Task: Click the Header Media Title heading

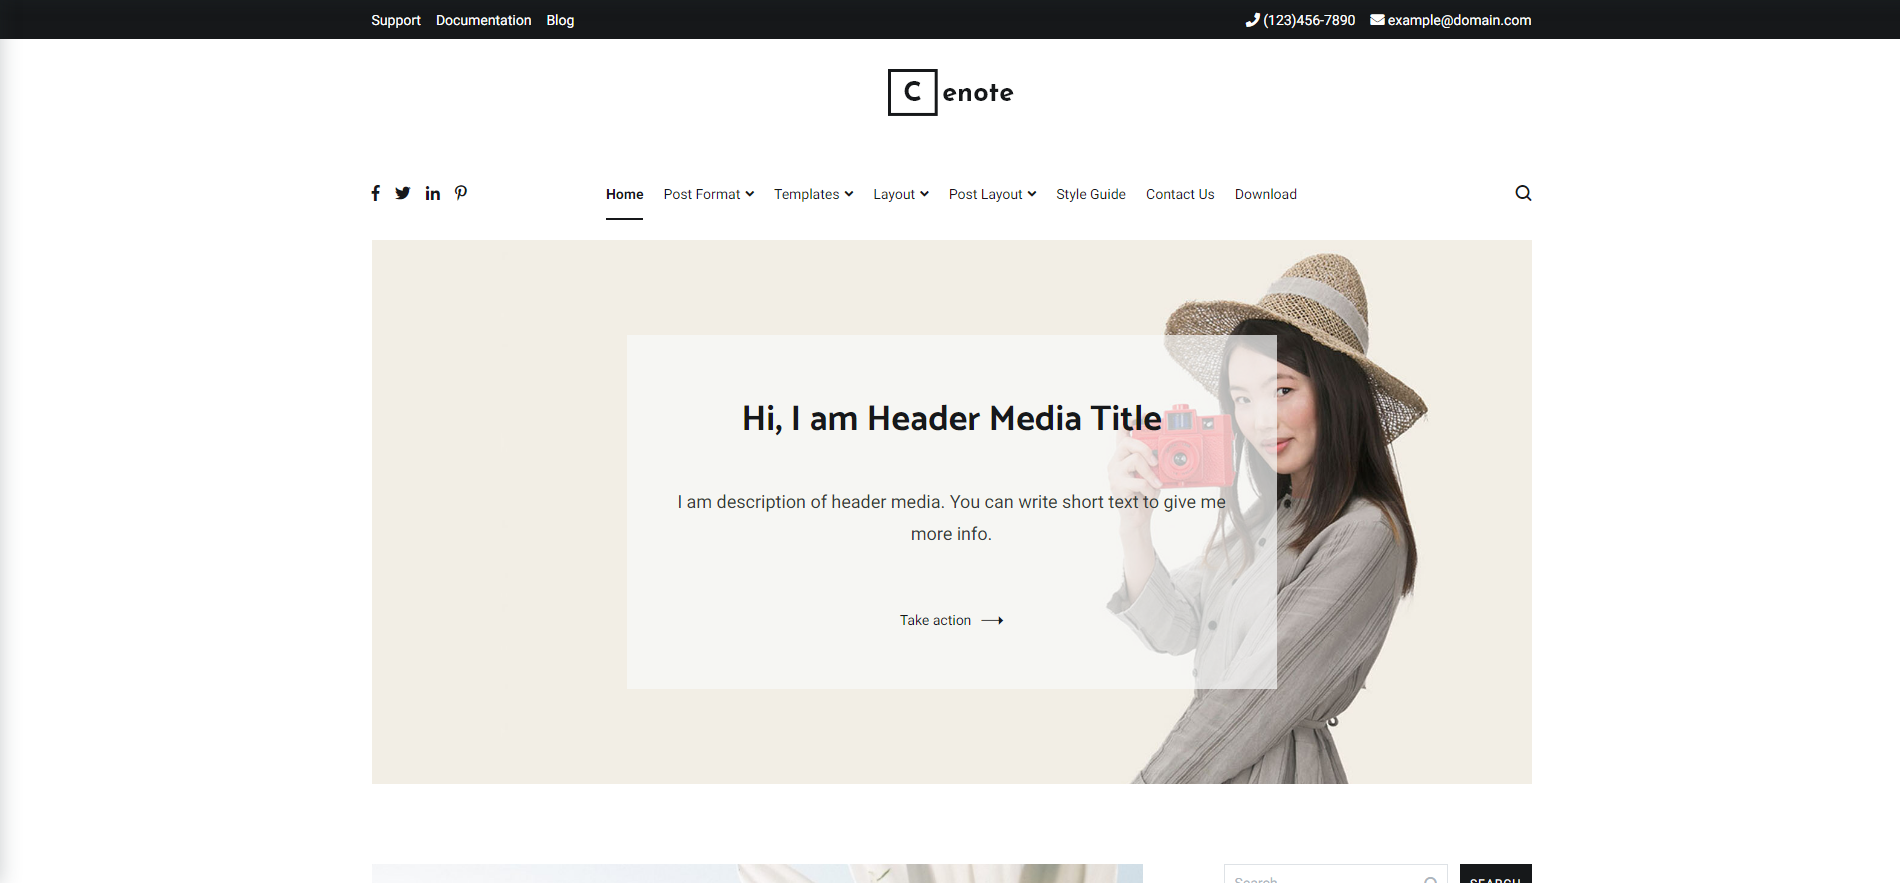Action: (x=952, y=418)
